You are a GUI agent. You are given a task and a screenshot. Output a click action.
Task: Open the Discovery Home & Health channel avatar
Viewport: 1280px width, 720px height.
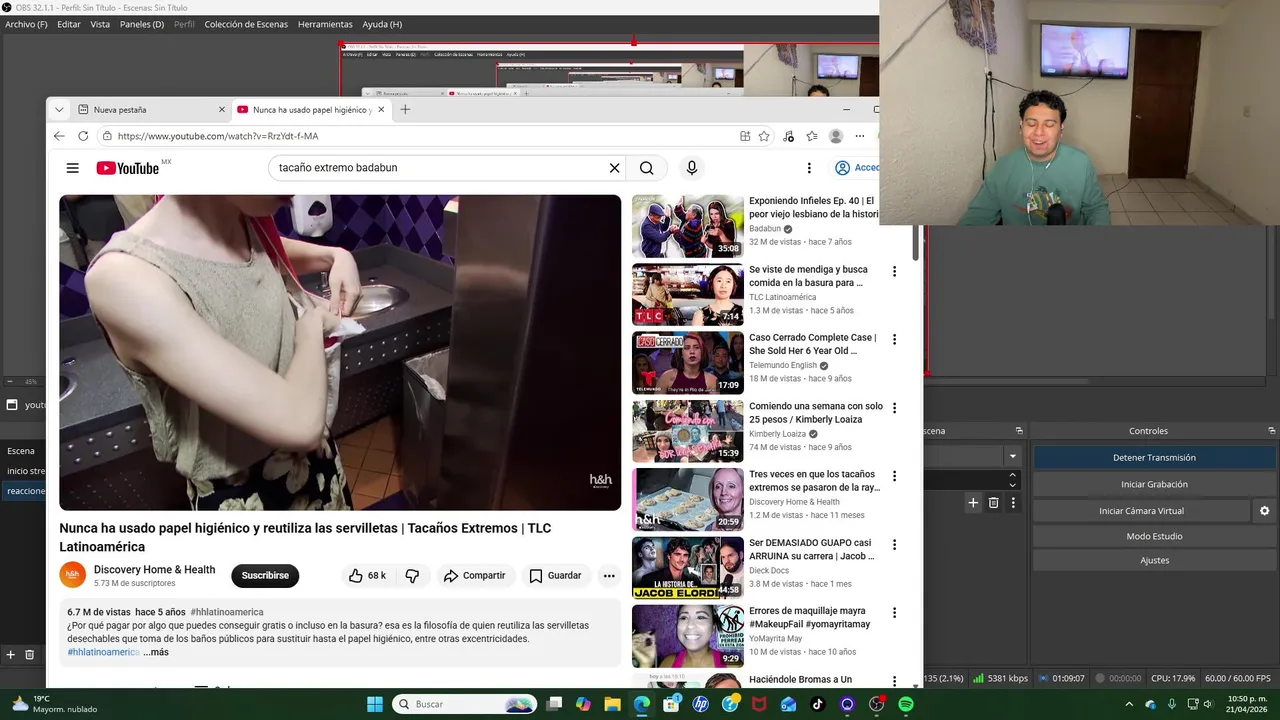(73, 575)
